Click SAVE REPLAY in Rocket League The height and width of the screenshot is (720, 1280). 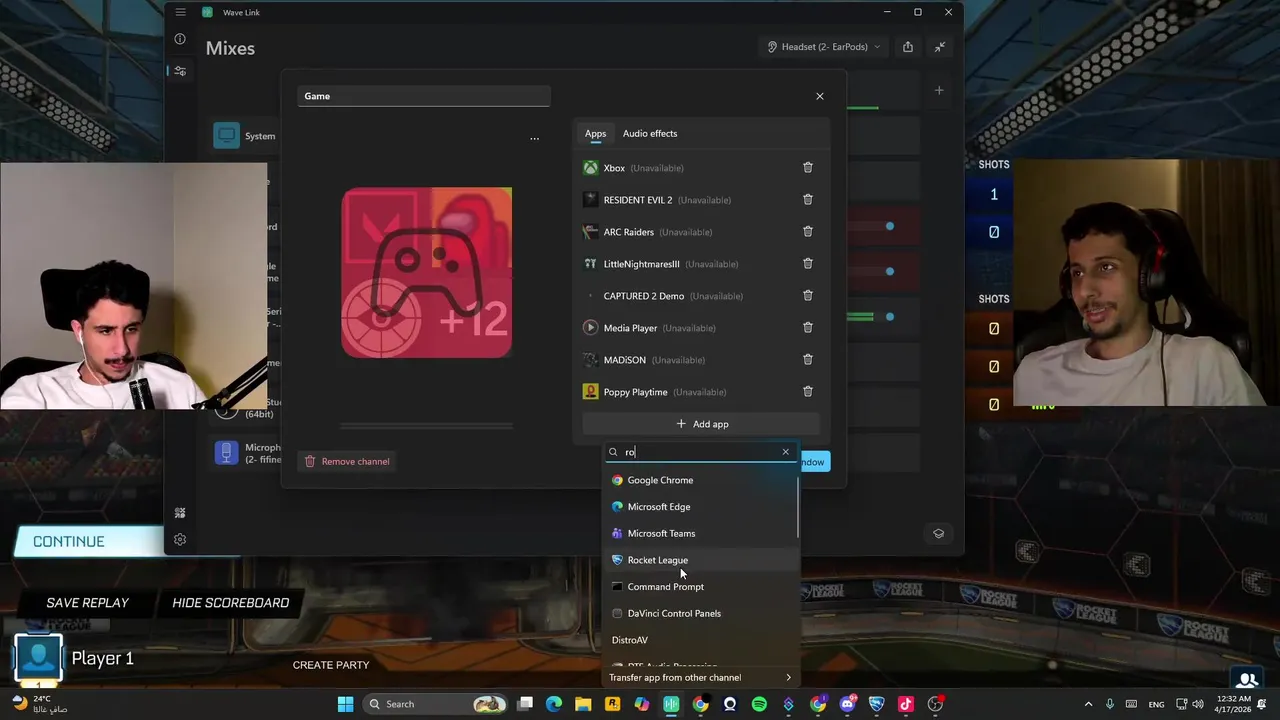pyautogui.click(x=88, y=603)
